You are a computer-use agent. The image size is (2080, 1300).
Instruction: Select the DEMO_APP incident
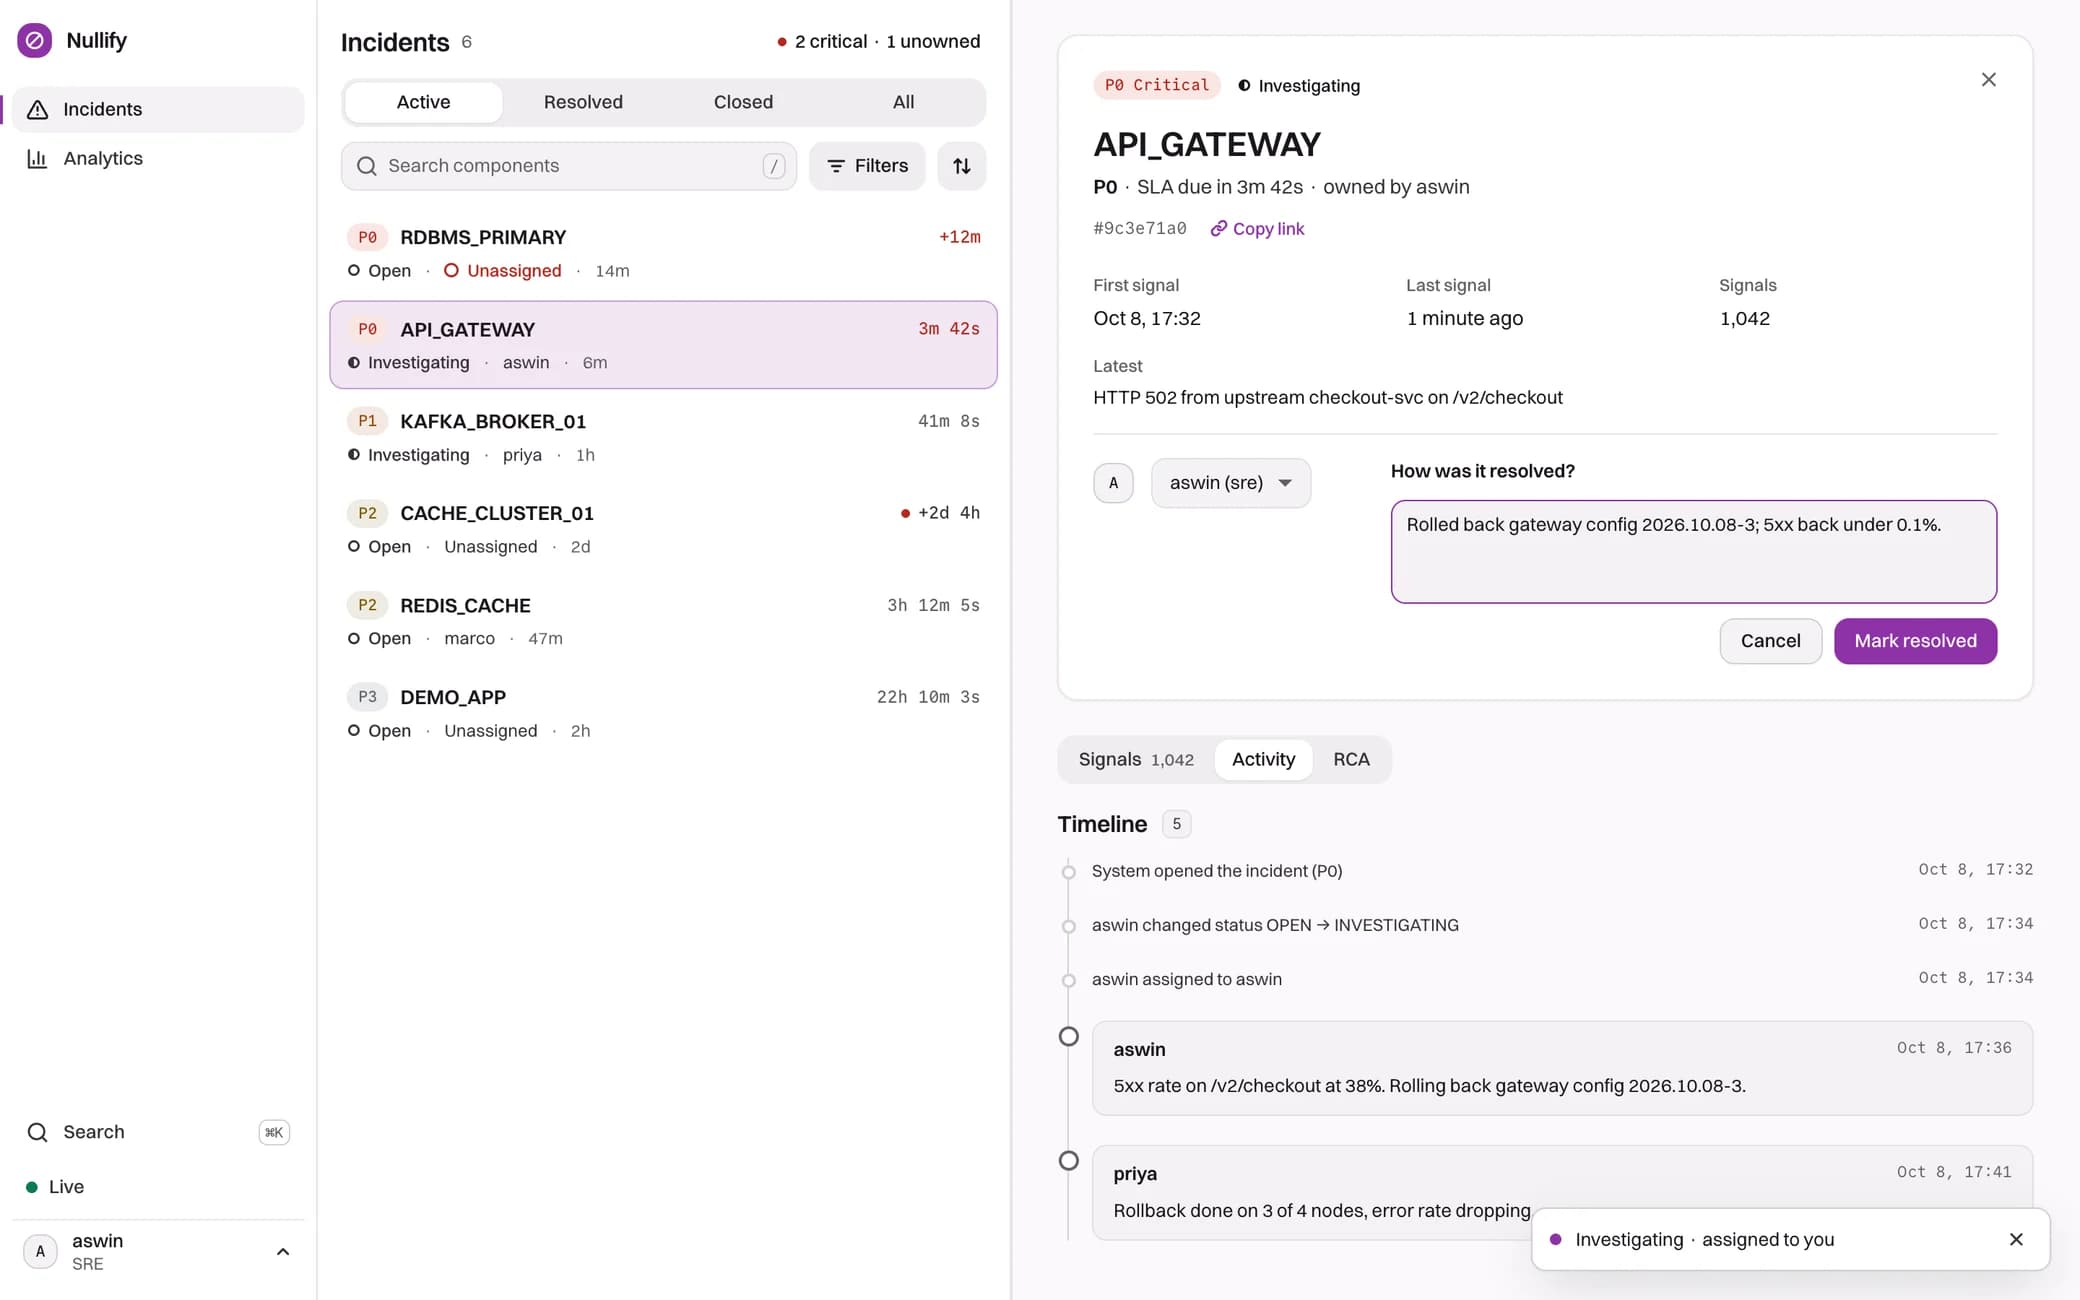[x=663, y=713]
